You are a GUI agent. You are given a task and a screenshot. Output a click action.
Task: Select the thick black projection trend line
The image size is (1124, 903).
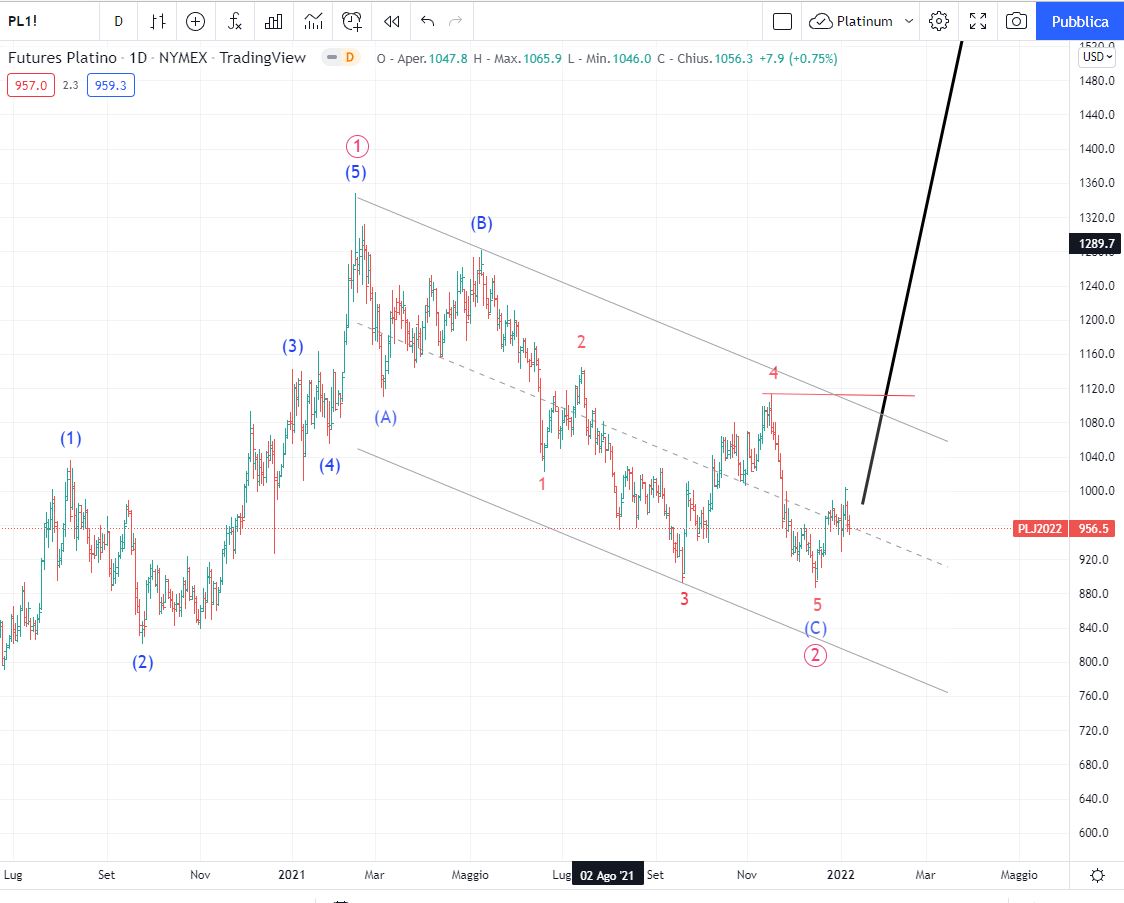pos(912,272)
